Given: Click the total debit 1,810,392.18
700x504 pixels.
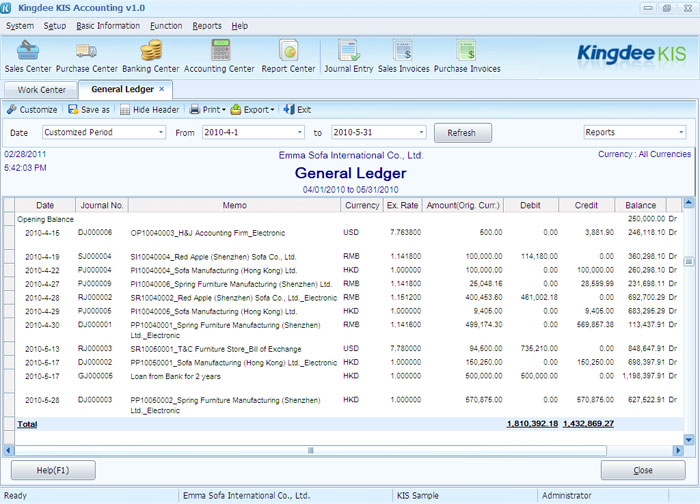Looking at the screenshot, I should click(532, 424).
